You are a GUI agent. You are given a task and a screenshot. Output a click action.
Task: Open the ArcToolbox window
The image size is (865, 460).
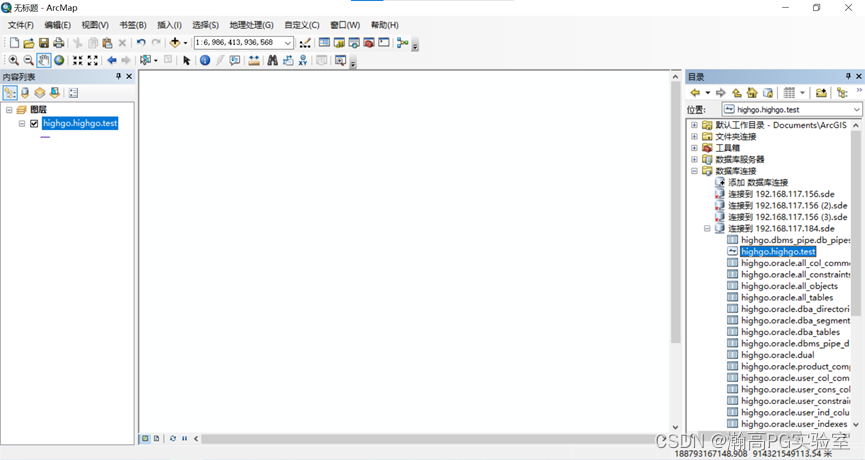pyautogui.click(x=369, y=43)
